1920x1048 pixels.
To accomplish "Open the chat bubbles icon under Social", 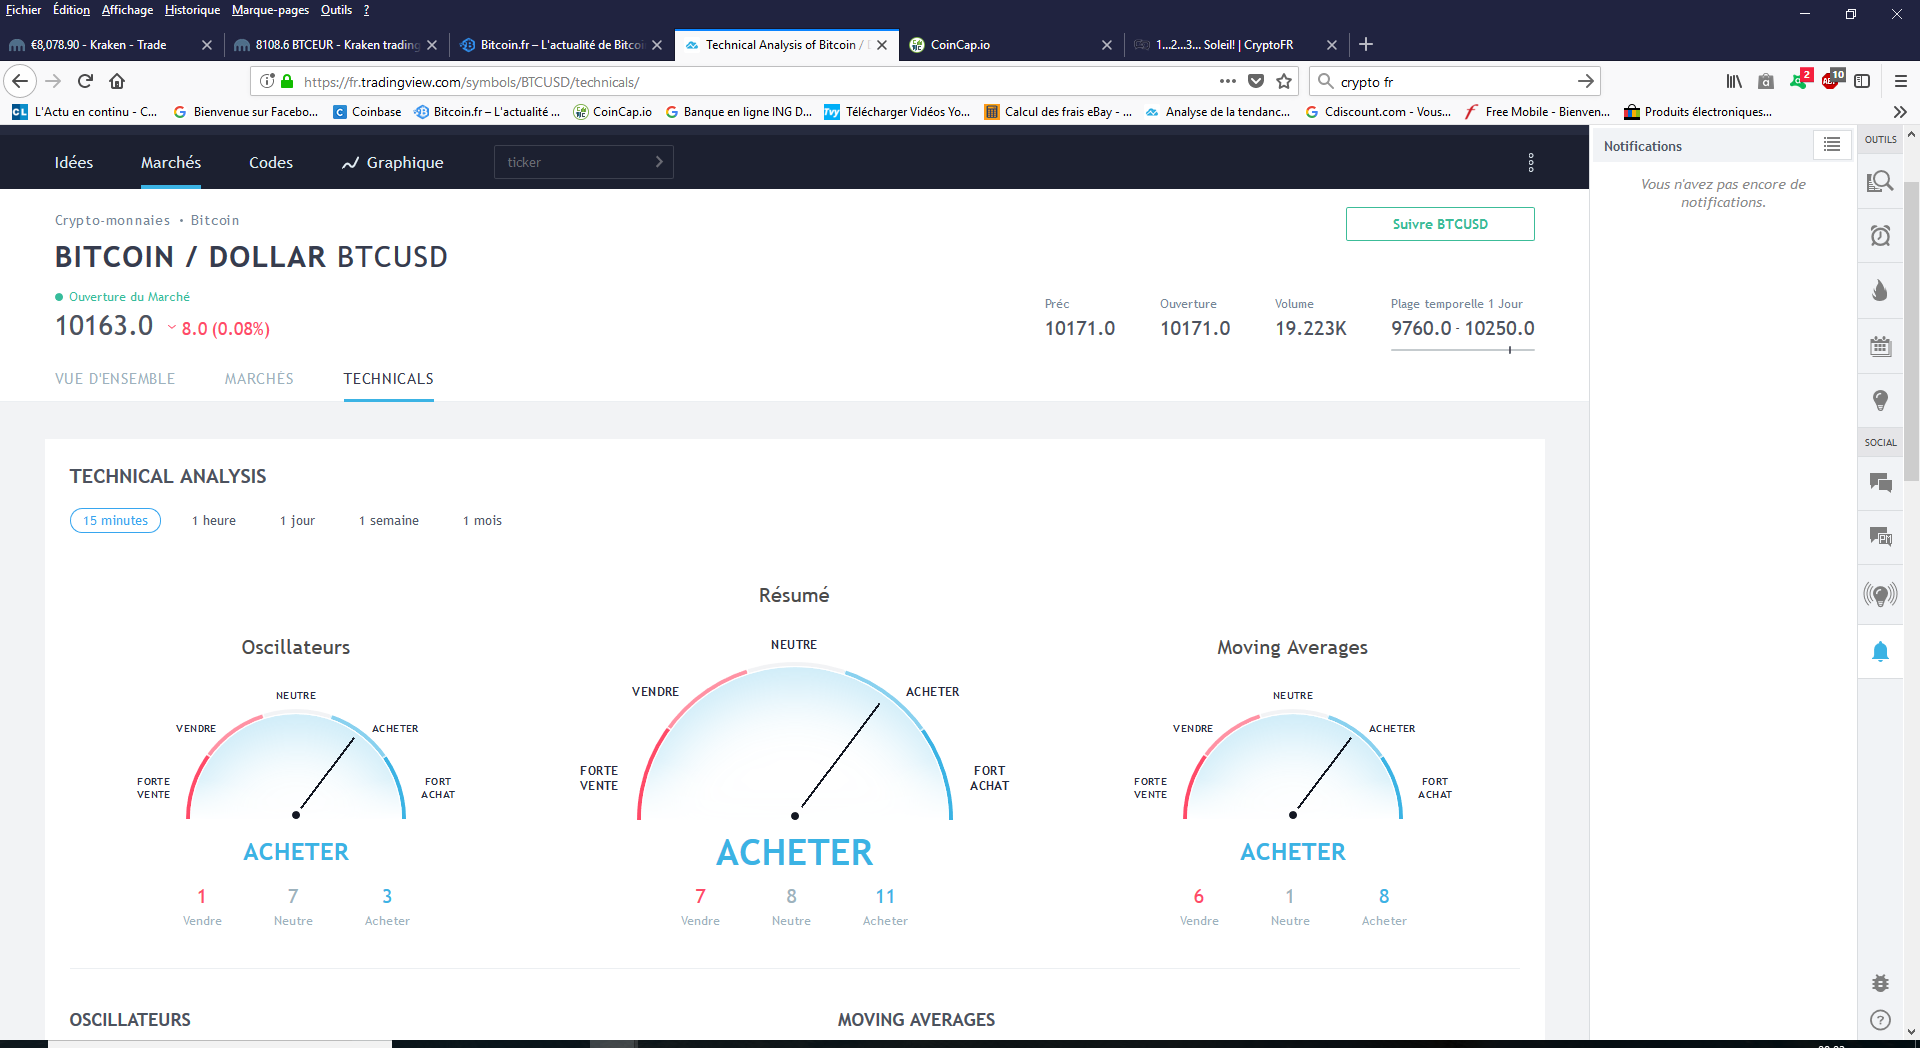I will [x=1880, y=483].
